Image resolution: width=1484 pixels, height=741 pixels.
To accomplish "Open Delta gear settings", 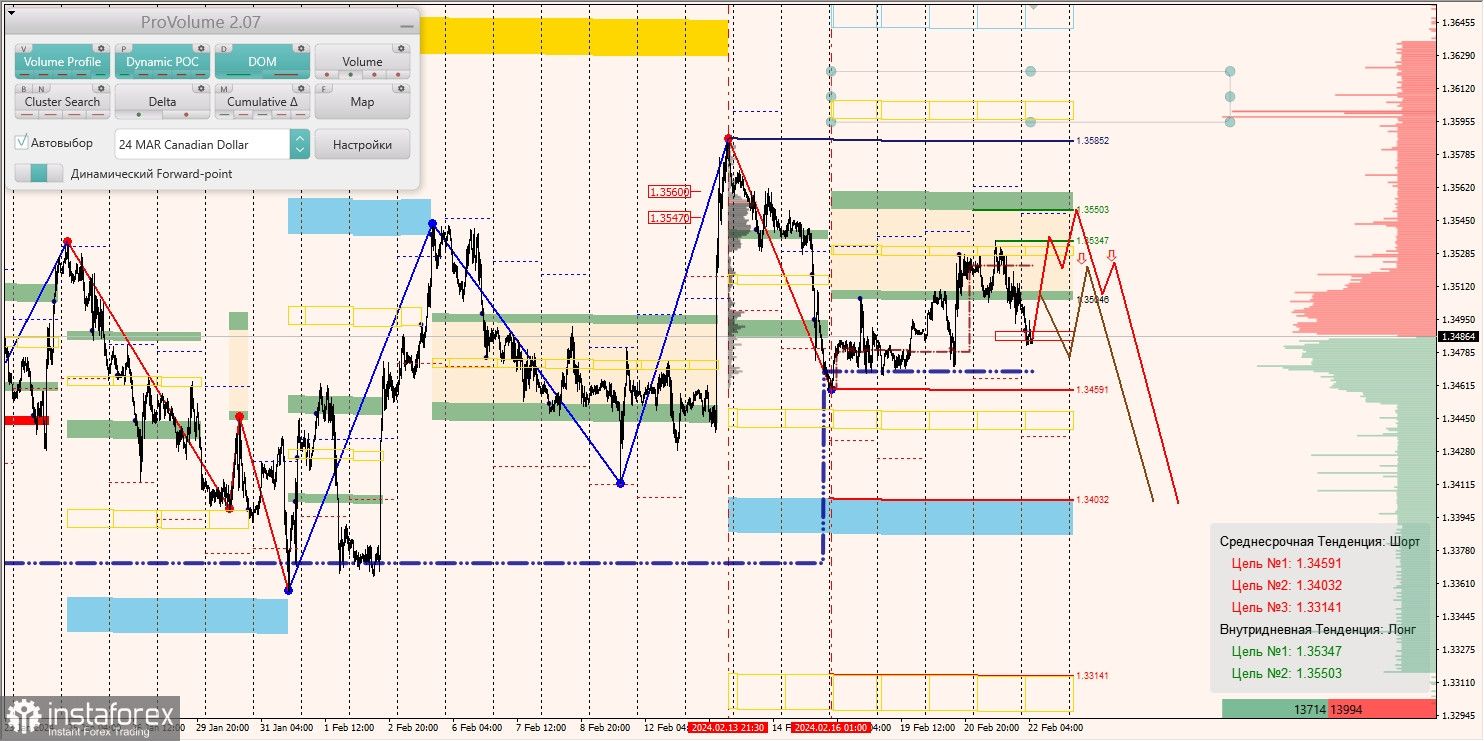I will pos(201,88).
